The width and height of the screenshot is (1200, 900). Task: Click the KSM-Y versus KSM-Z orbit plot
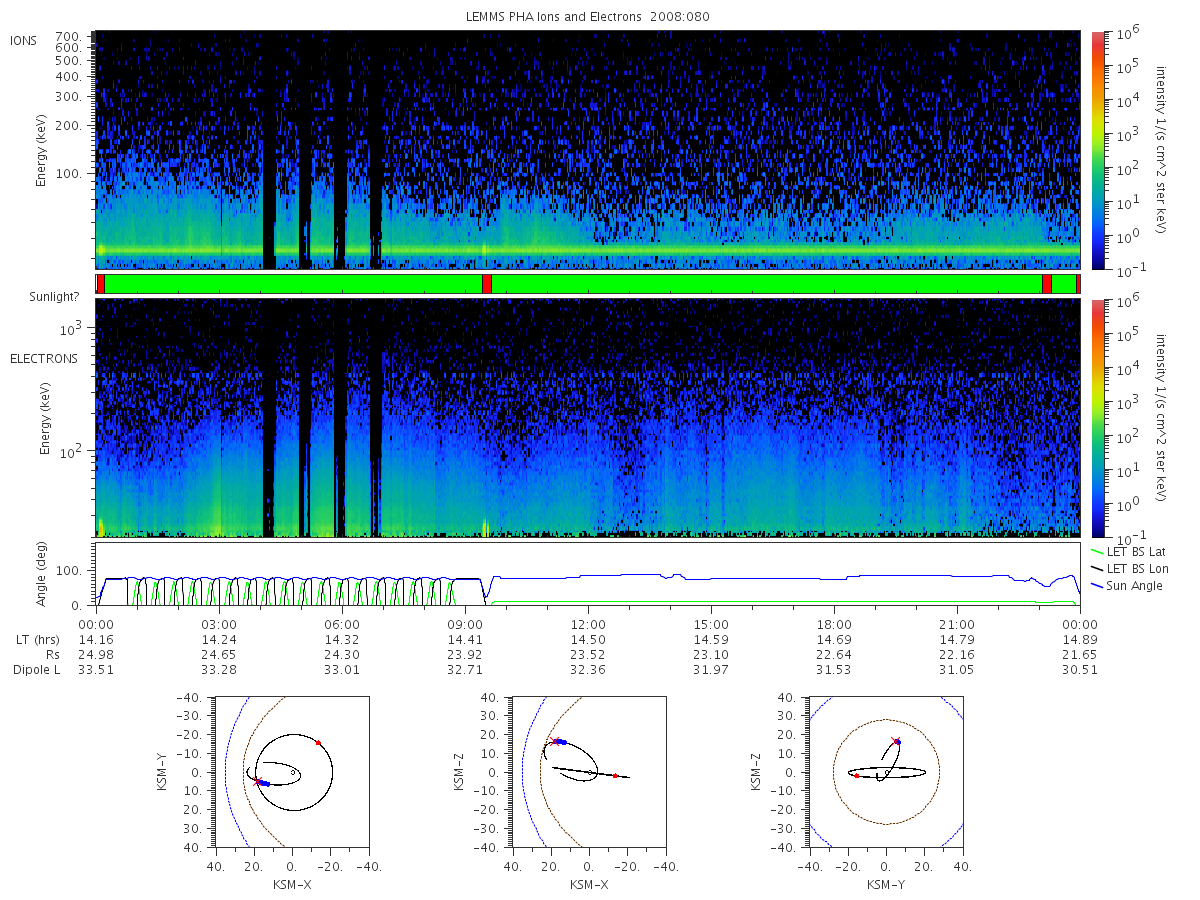886,771
